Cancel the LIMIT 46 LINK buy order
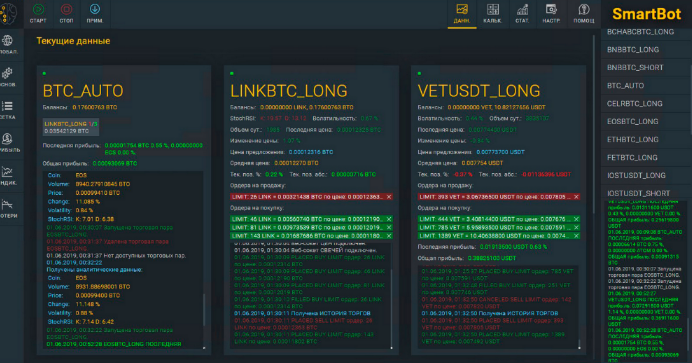This screenshot has height=363, width=692. pos(389,219)
